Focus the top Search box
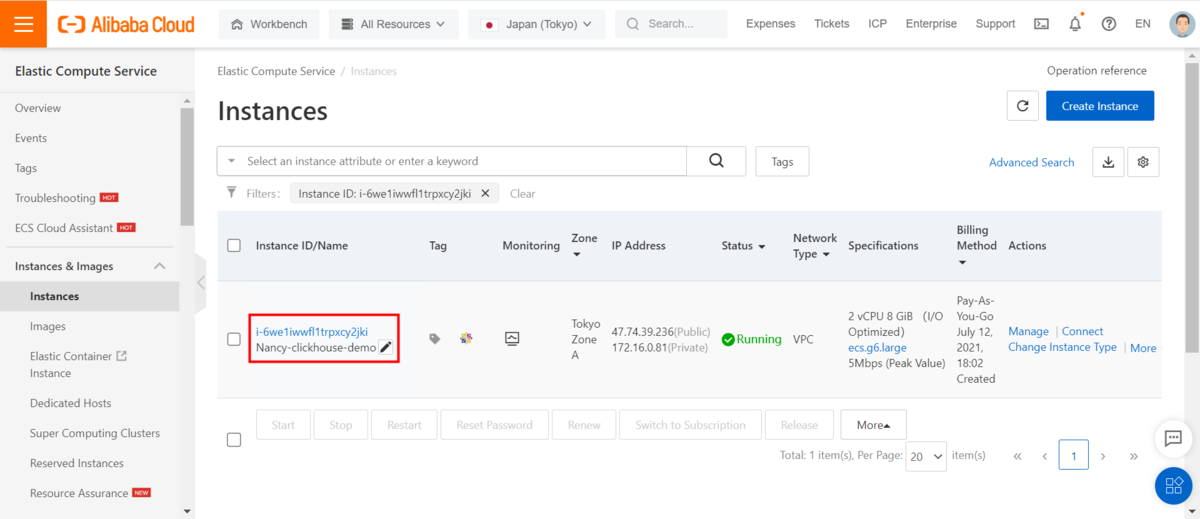 point(671,24)
